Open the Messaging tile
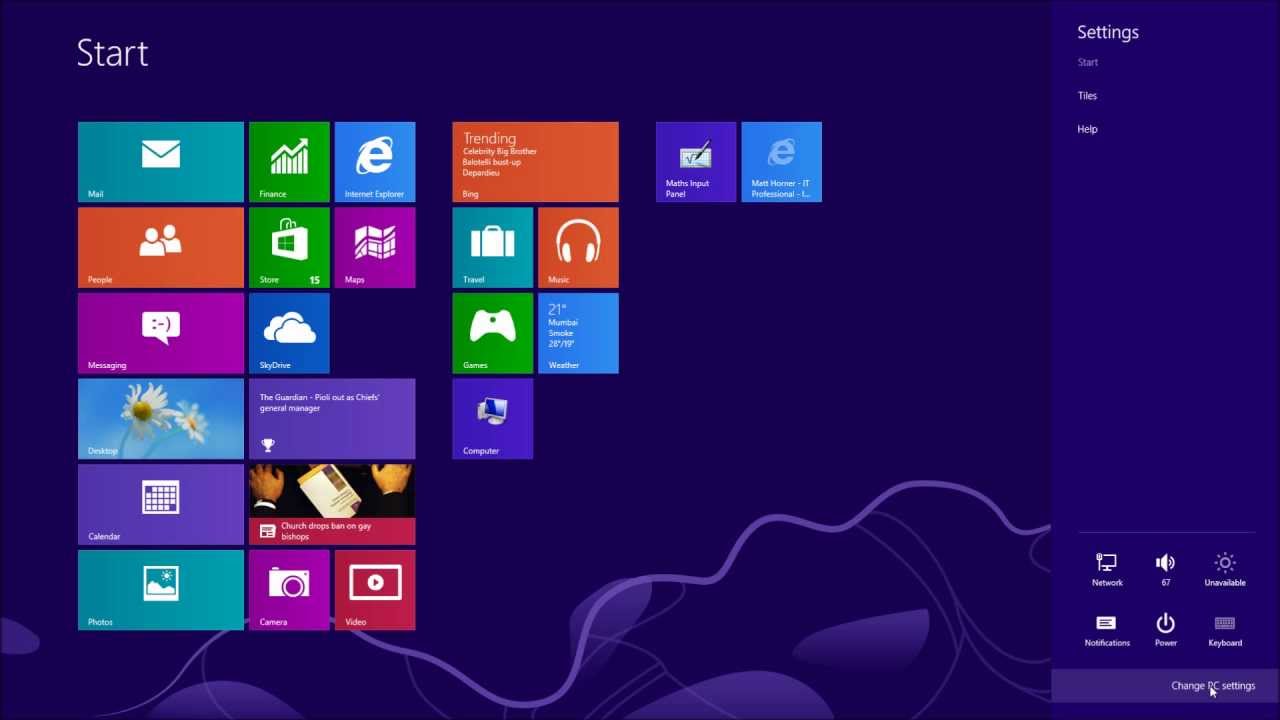Viewport: 1280px width, 720px height. 161,333
